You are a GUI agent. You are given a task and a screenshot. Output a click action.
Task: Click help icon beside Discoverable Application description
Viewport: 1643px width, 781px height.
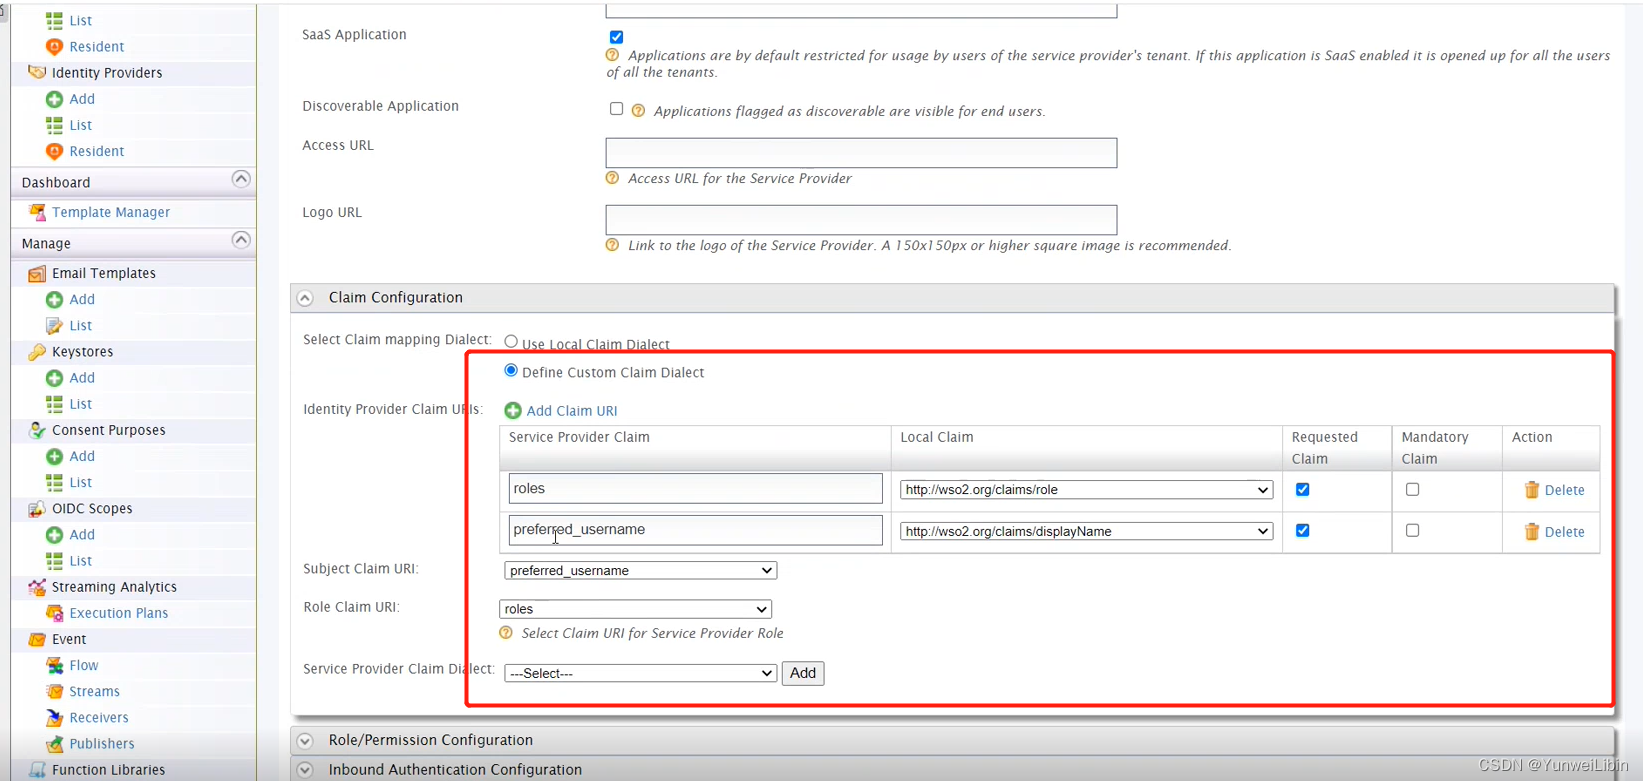[638, 111]
